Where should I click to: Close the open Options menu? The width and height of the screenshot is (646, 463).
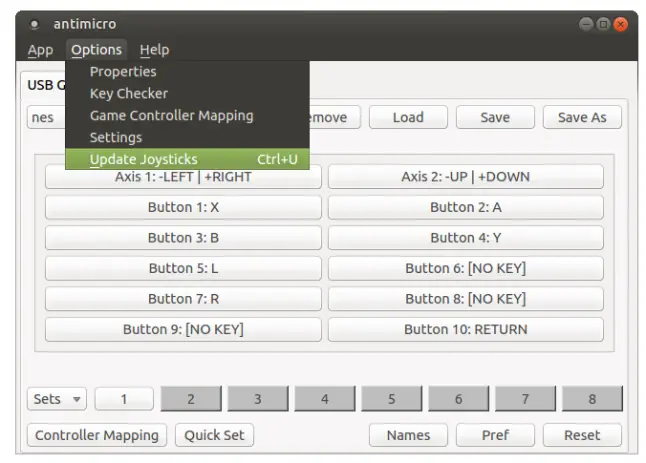[x=96, y=50]
